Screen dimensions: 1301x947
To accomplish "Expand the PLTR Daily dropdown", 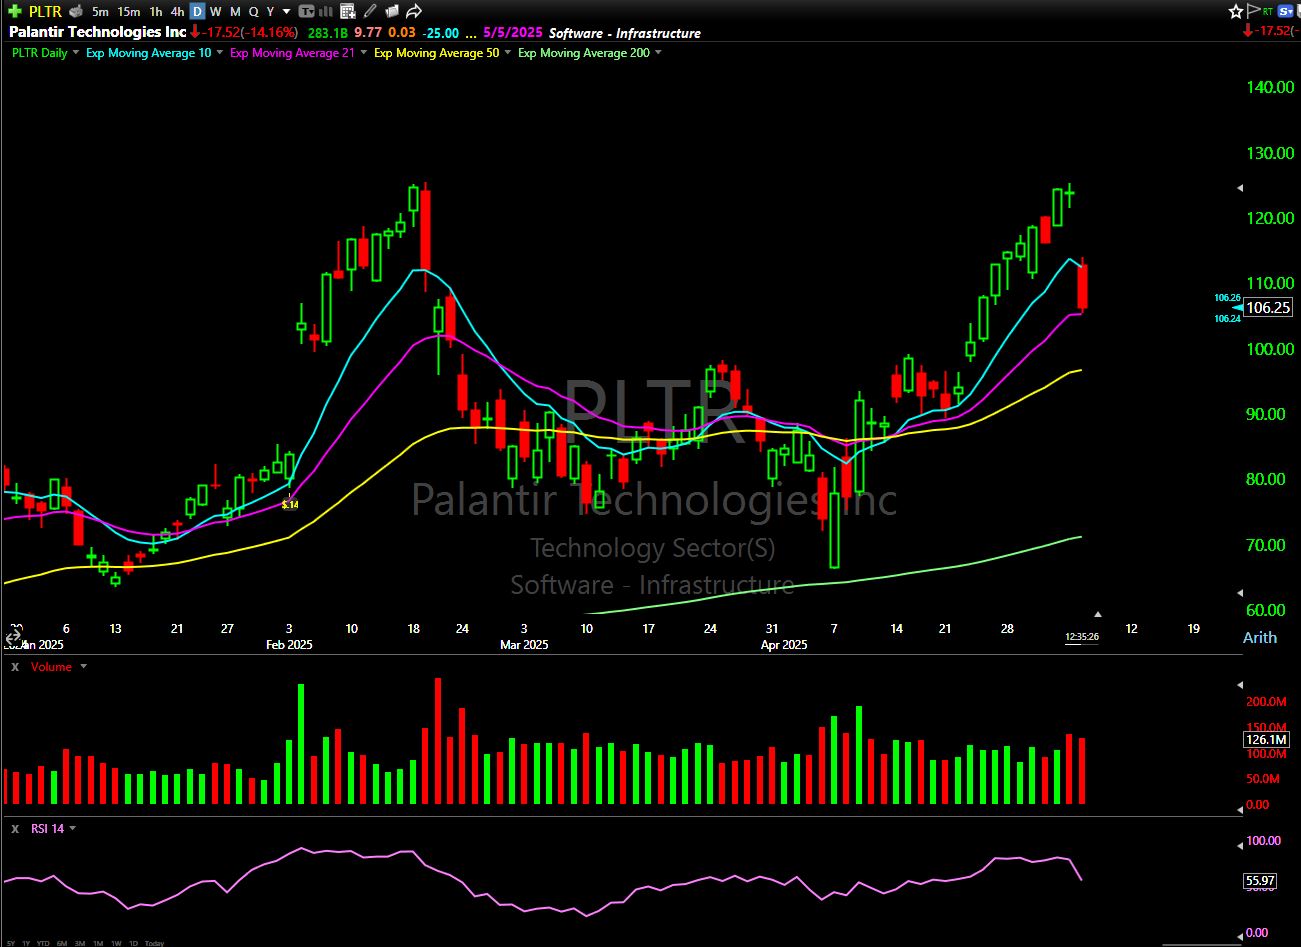I will [x=77, y=53].
